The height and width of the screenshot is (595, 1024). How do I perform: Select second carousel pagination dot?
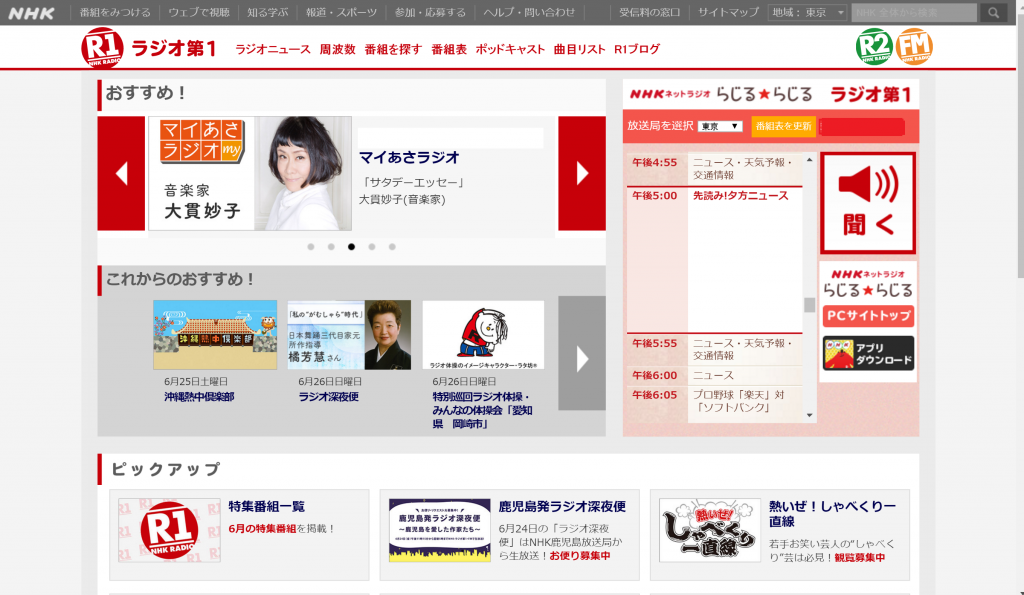click(331, 247)
